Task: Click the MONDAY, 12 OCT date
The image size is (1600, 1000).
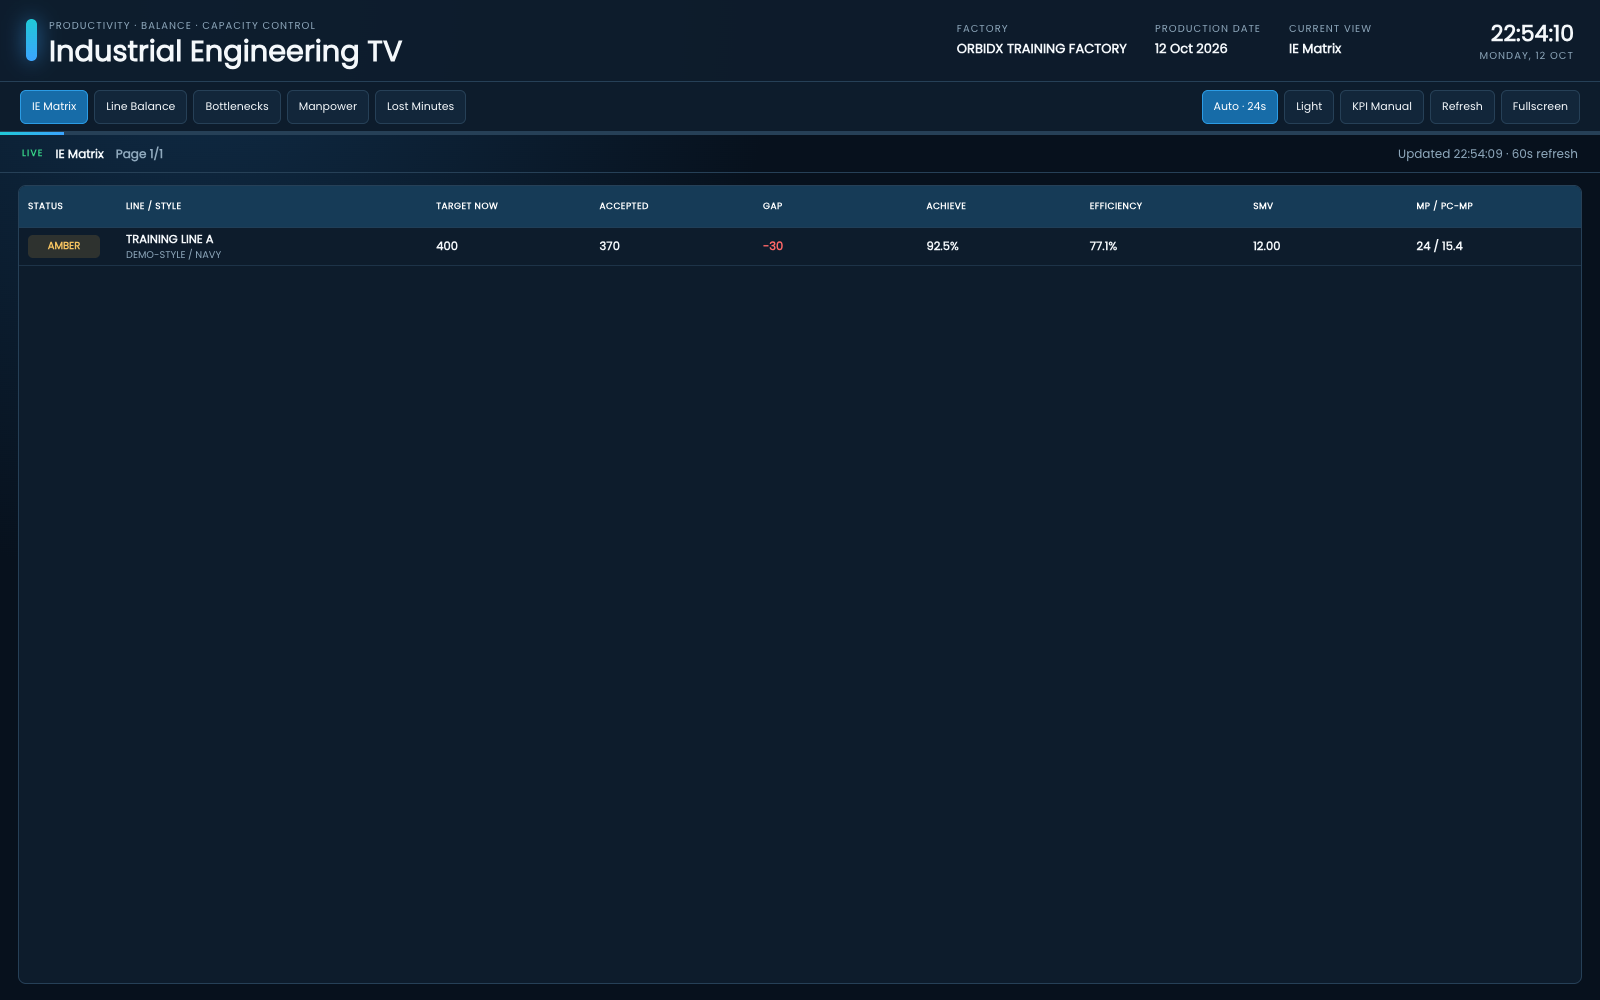Action: 1526,56
